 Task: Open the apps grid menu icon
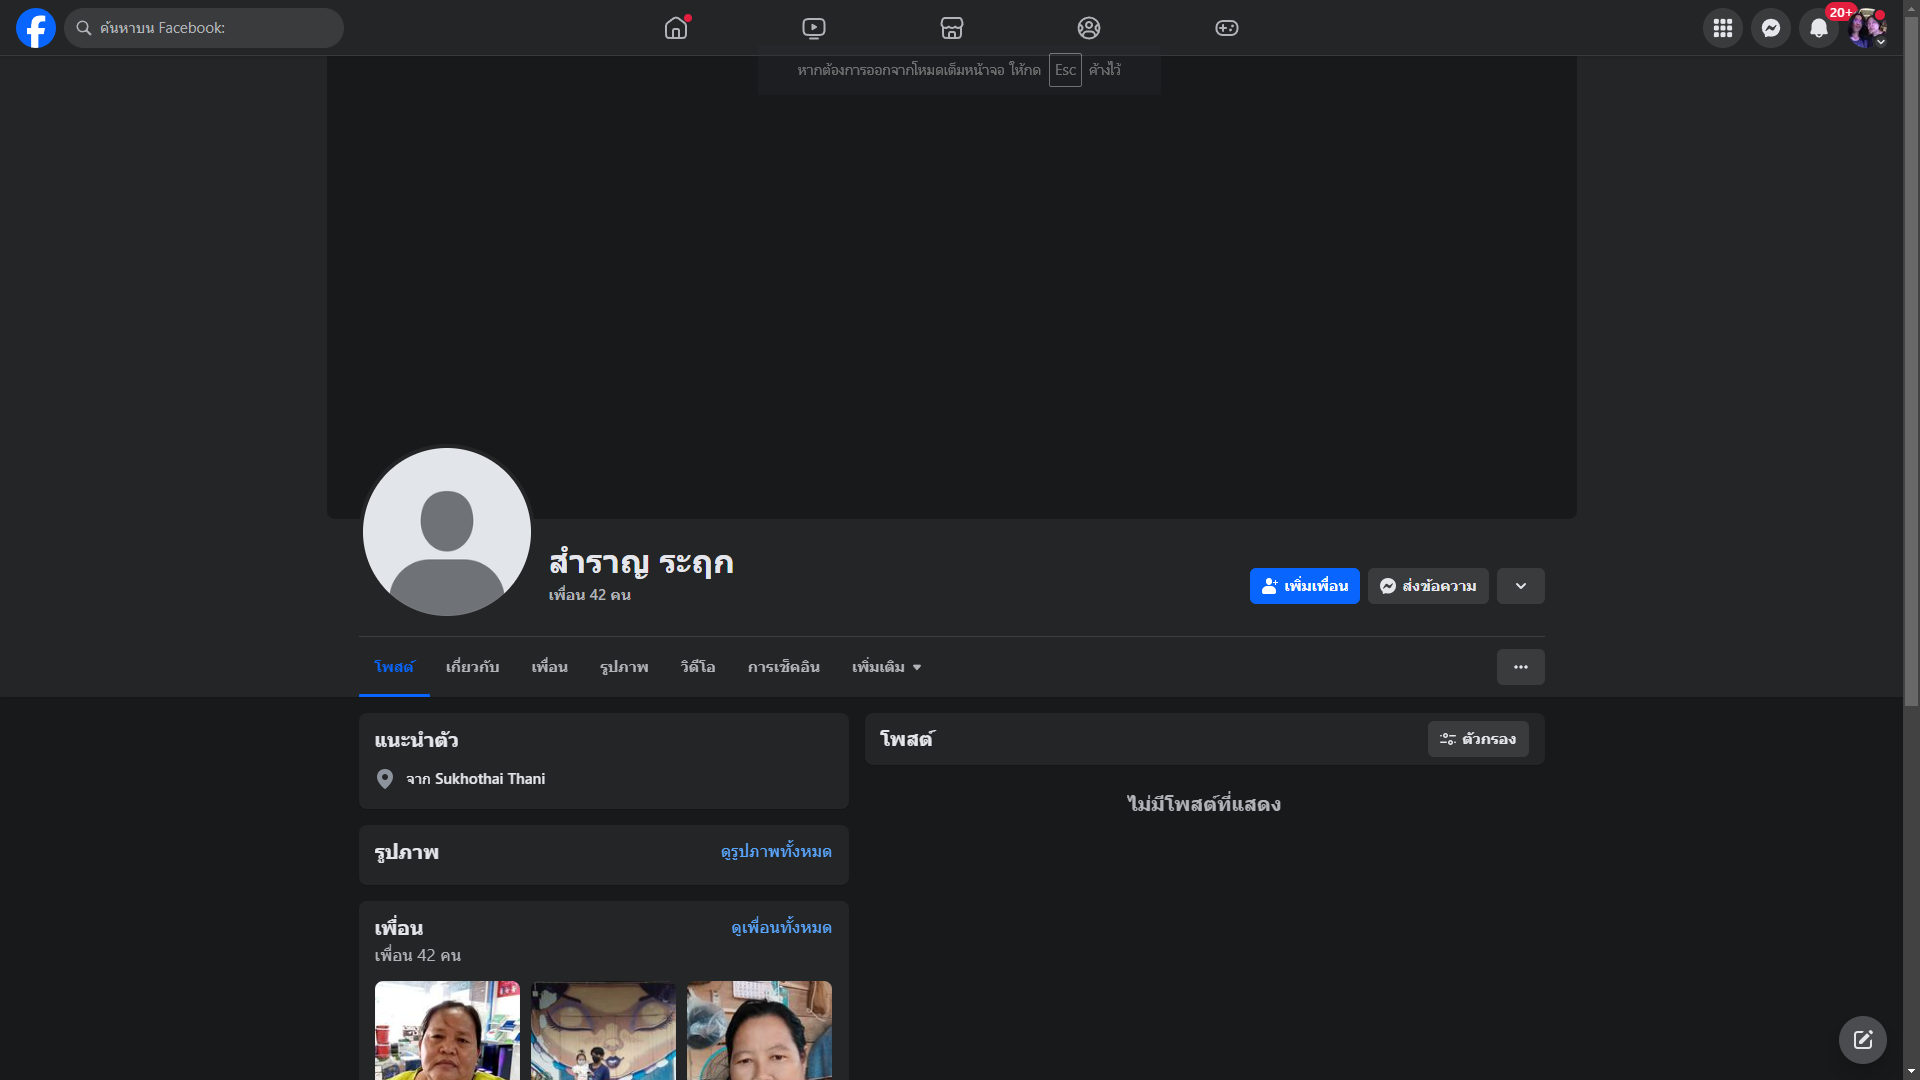tap(1722, 28)
